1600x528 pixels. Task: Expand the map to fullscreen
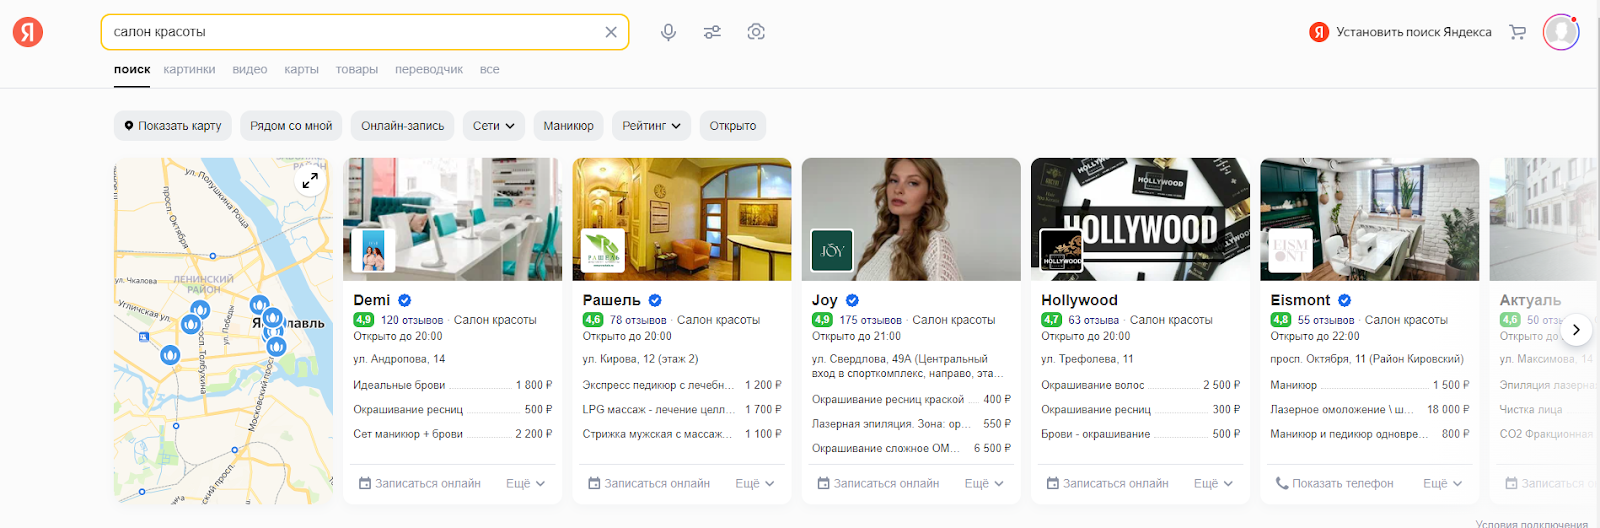310,181
